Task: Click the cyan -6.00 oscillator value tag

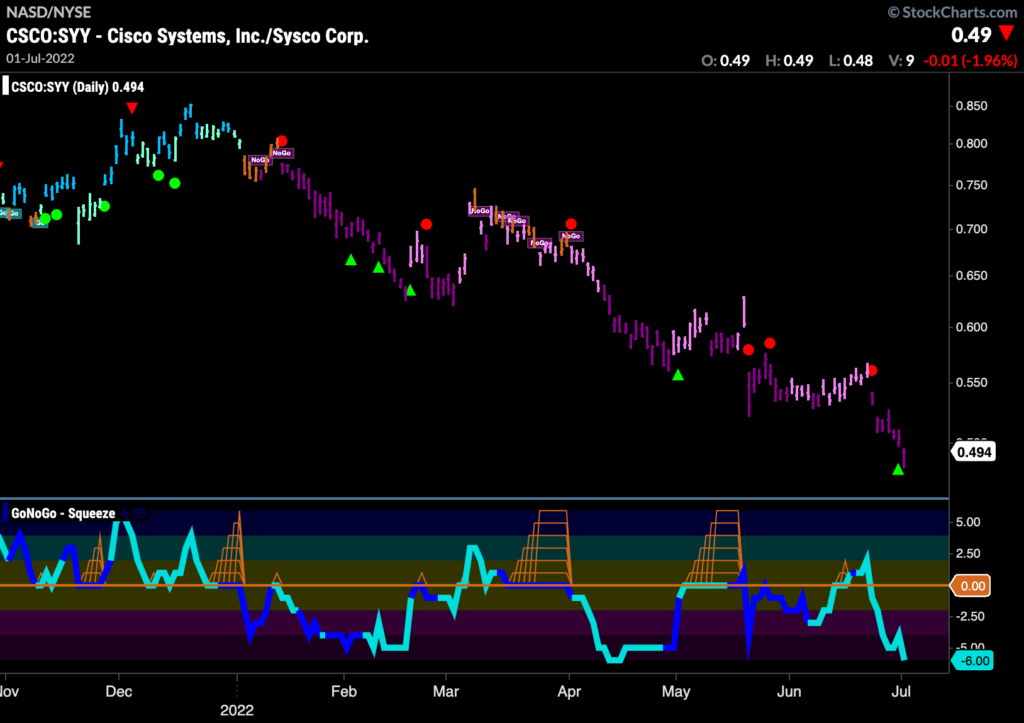Action: pyautogui.click(x=972, y=661)
